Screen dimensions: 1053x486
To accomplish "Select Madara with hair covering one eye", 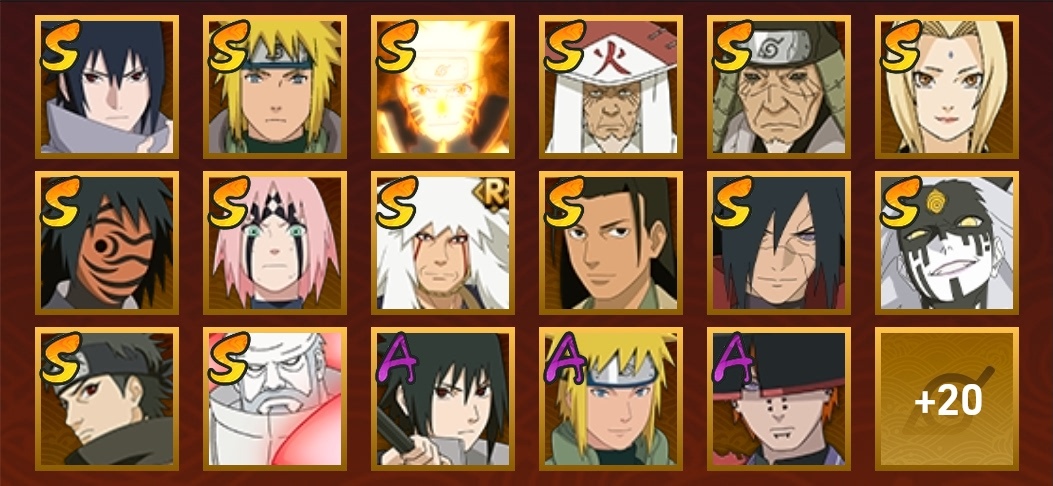I will click(x=778, y=242).
